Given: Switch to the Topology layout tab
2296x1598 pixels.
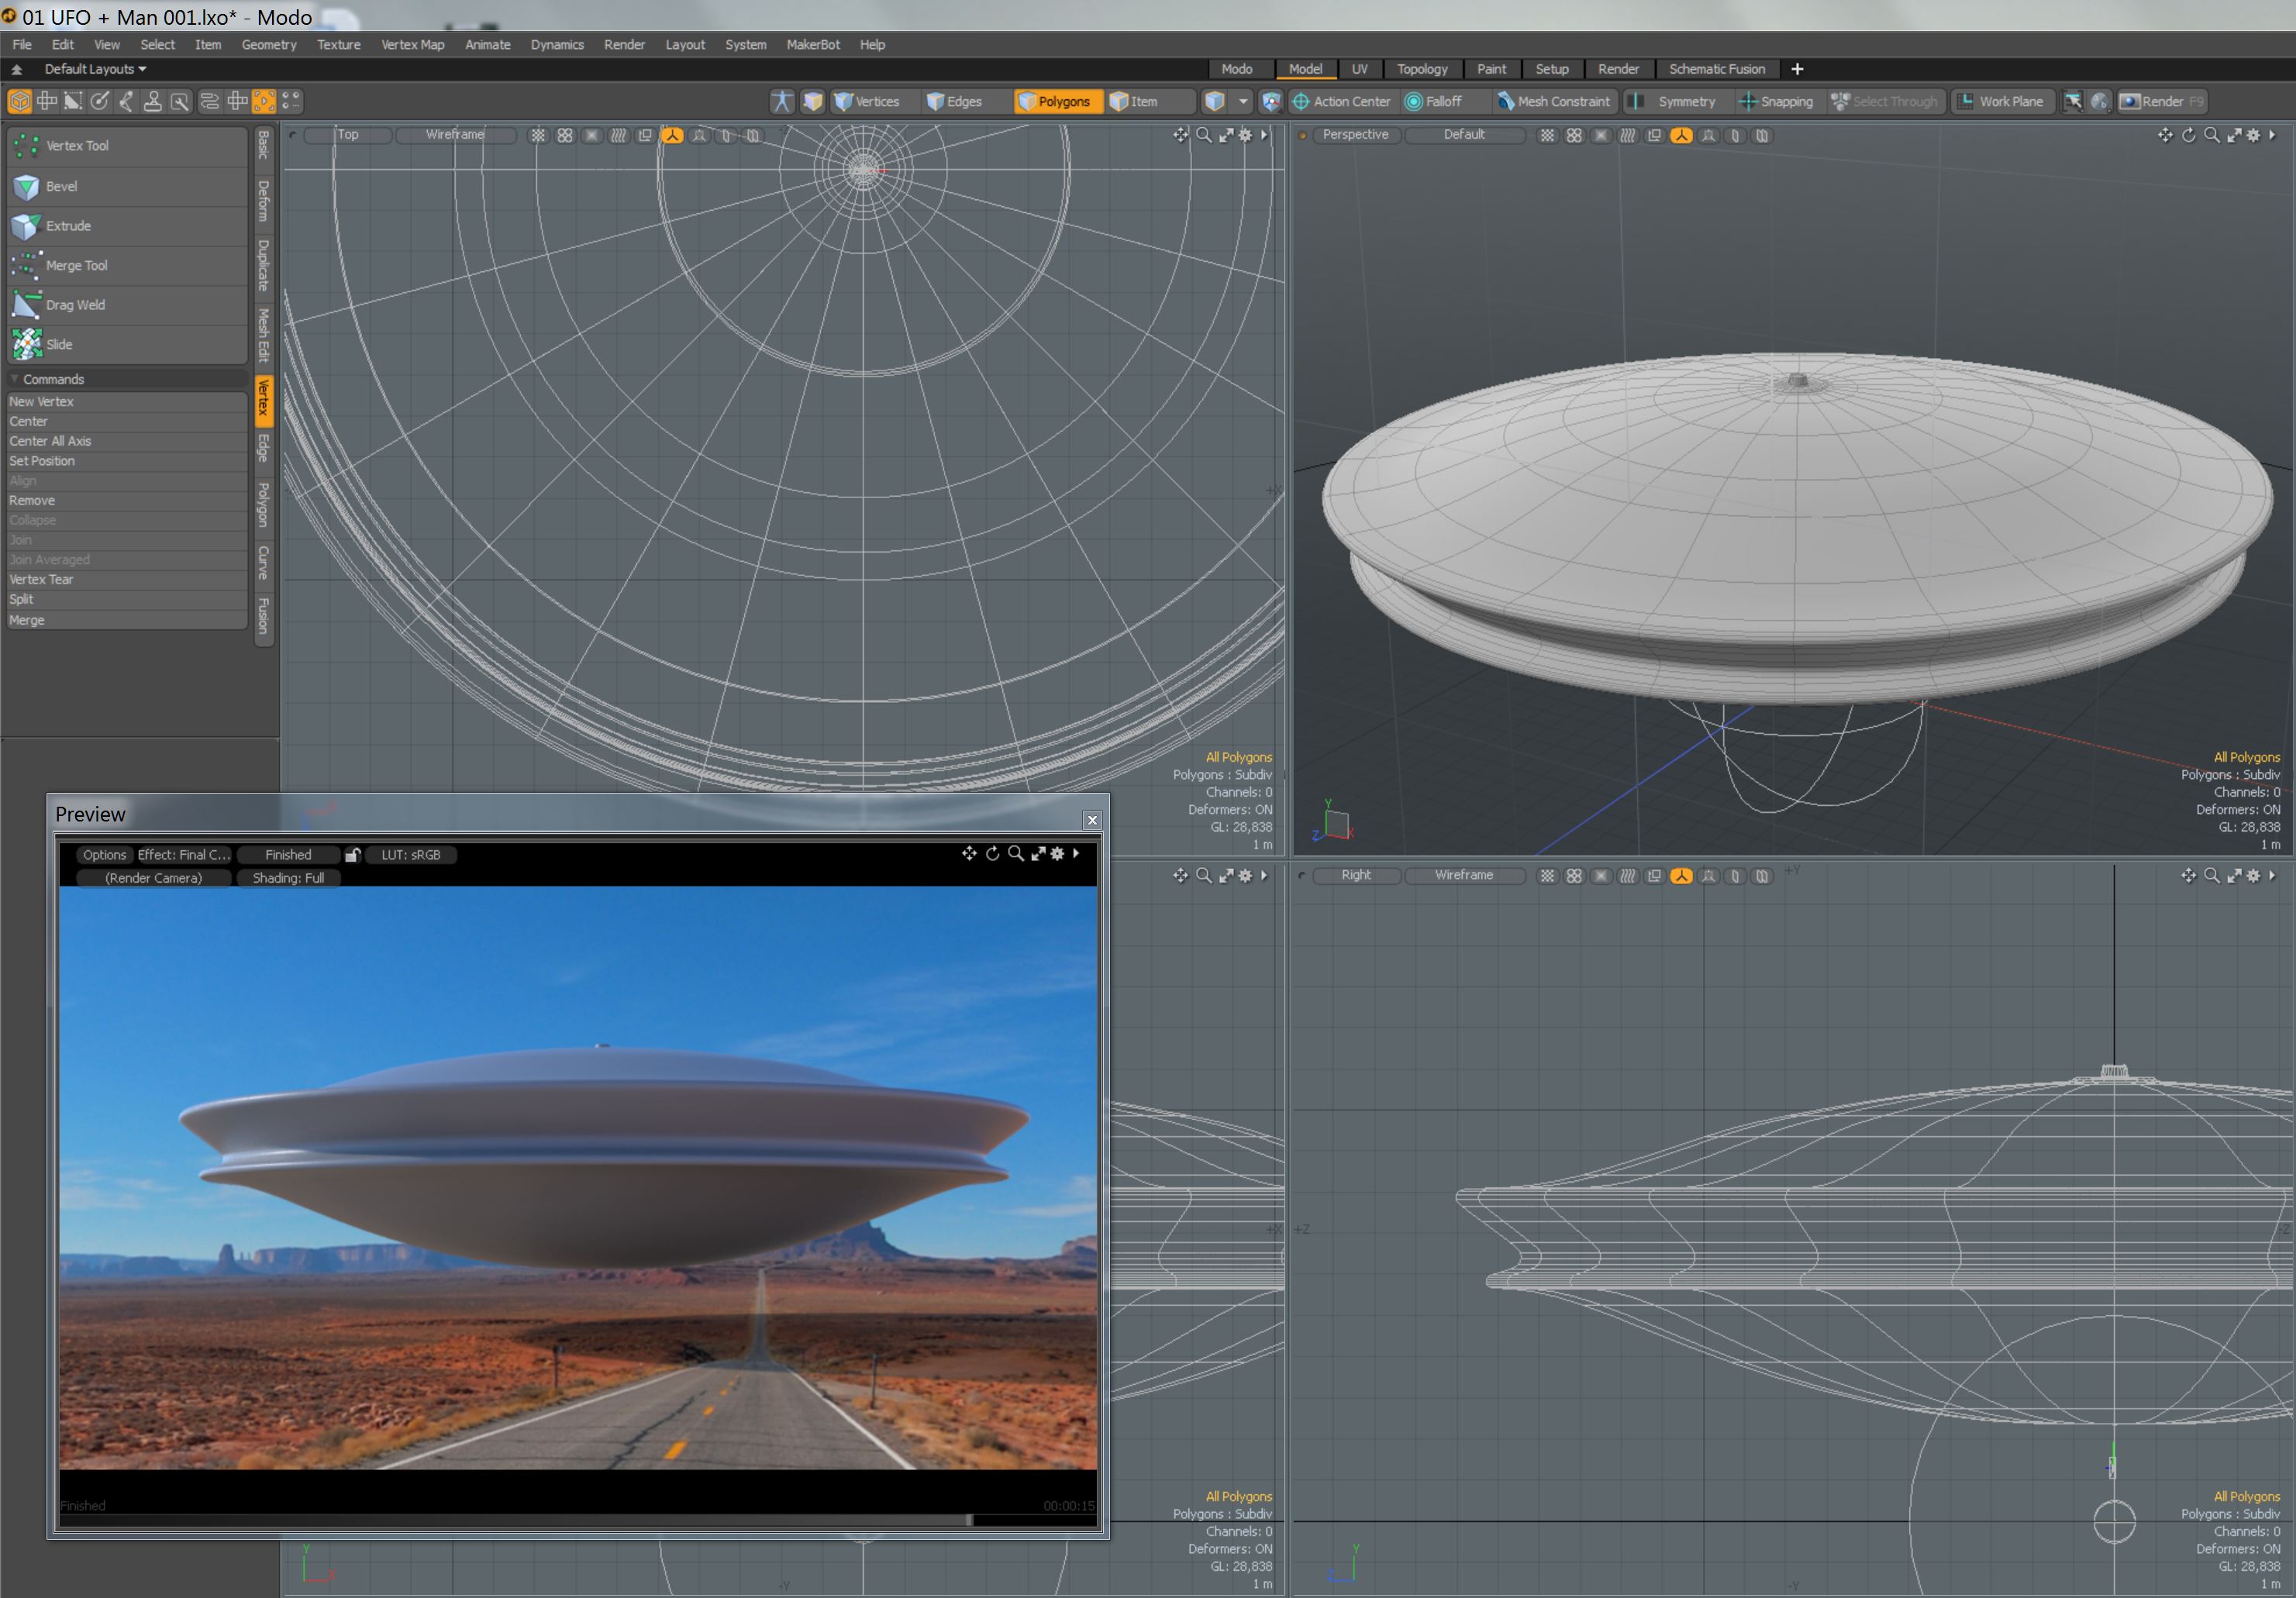Looking at the screenshot, I should [x=1421, y=69].
